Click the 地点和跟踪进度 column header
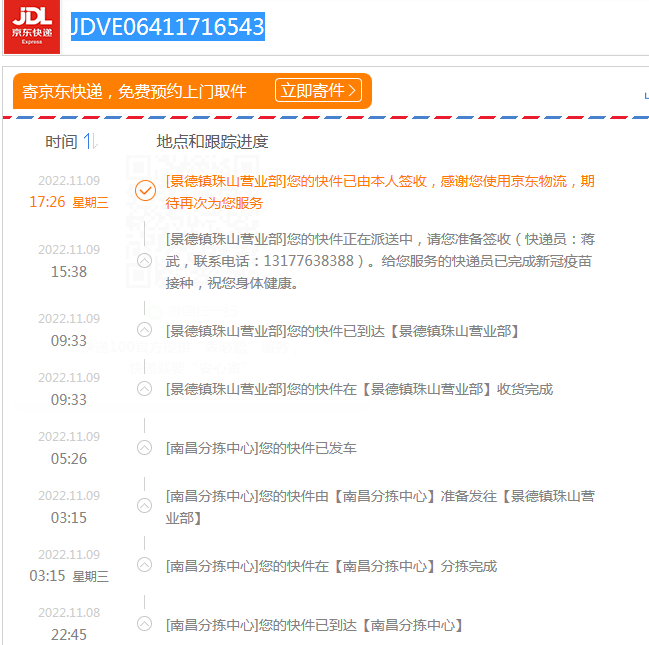 pos(212,142)
